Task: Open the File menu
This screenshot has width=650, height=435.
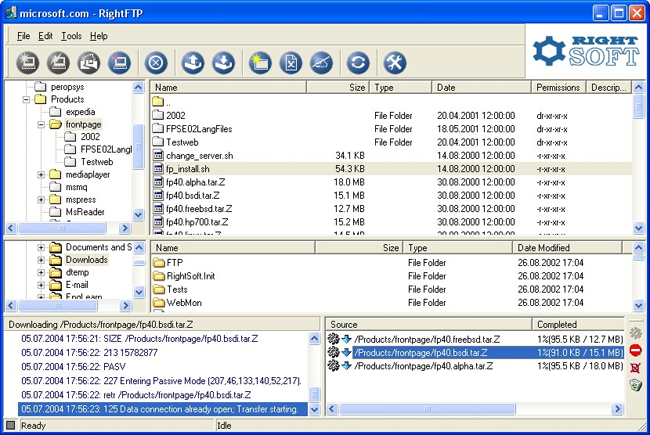Action: tap(23, 36)
